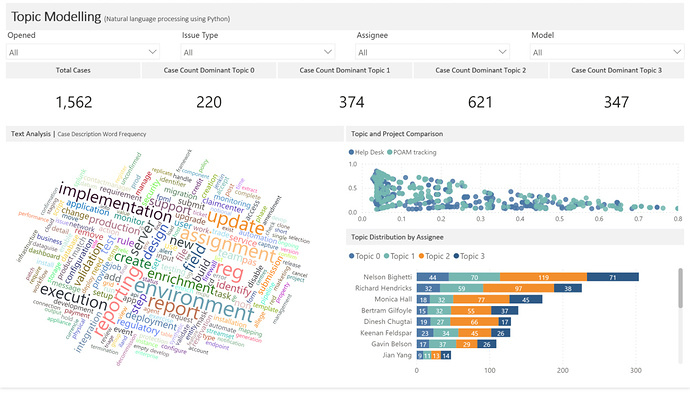The width and height of the screenshot is (690, 393).
Task: Click the Topic Modelling dashboard title
Action: 56,17
